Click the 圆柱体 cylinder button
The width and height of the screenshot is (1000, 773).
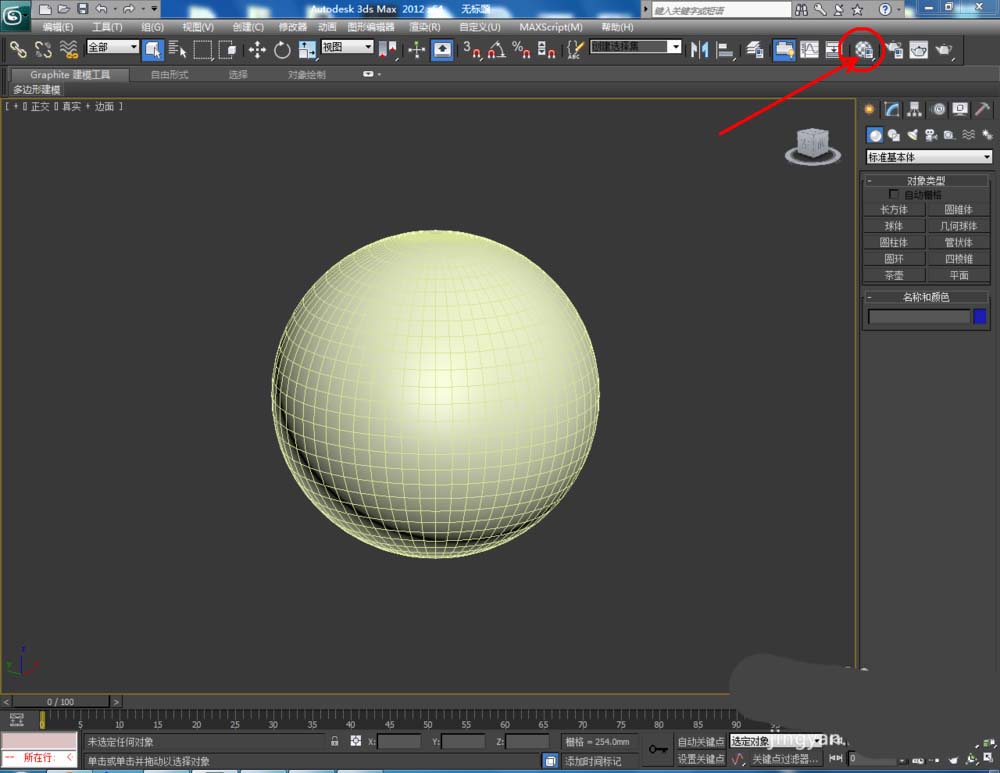tap(893, 242)
